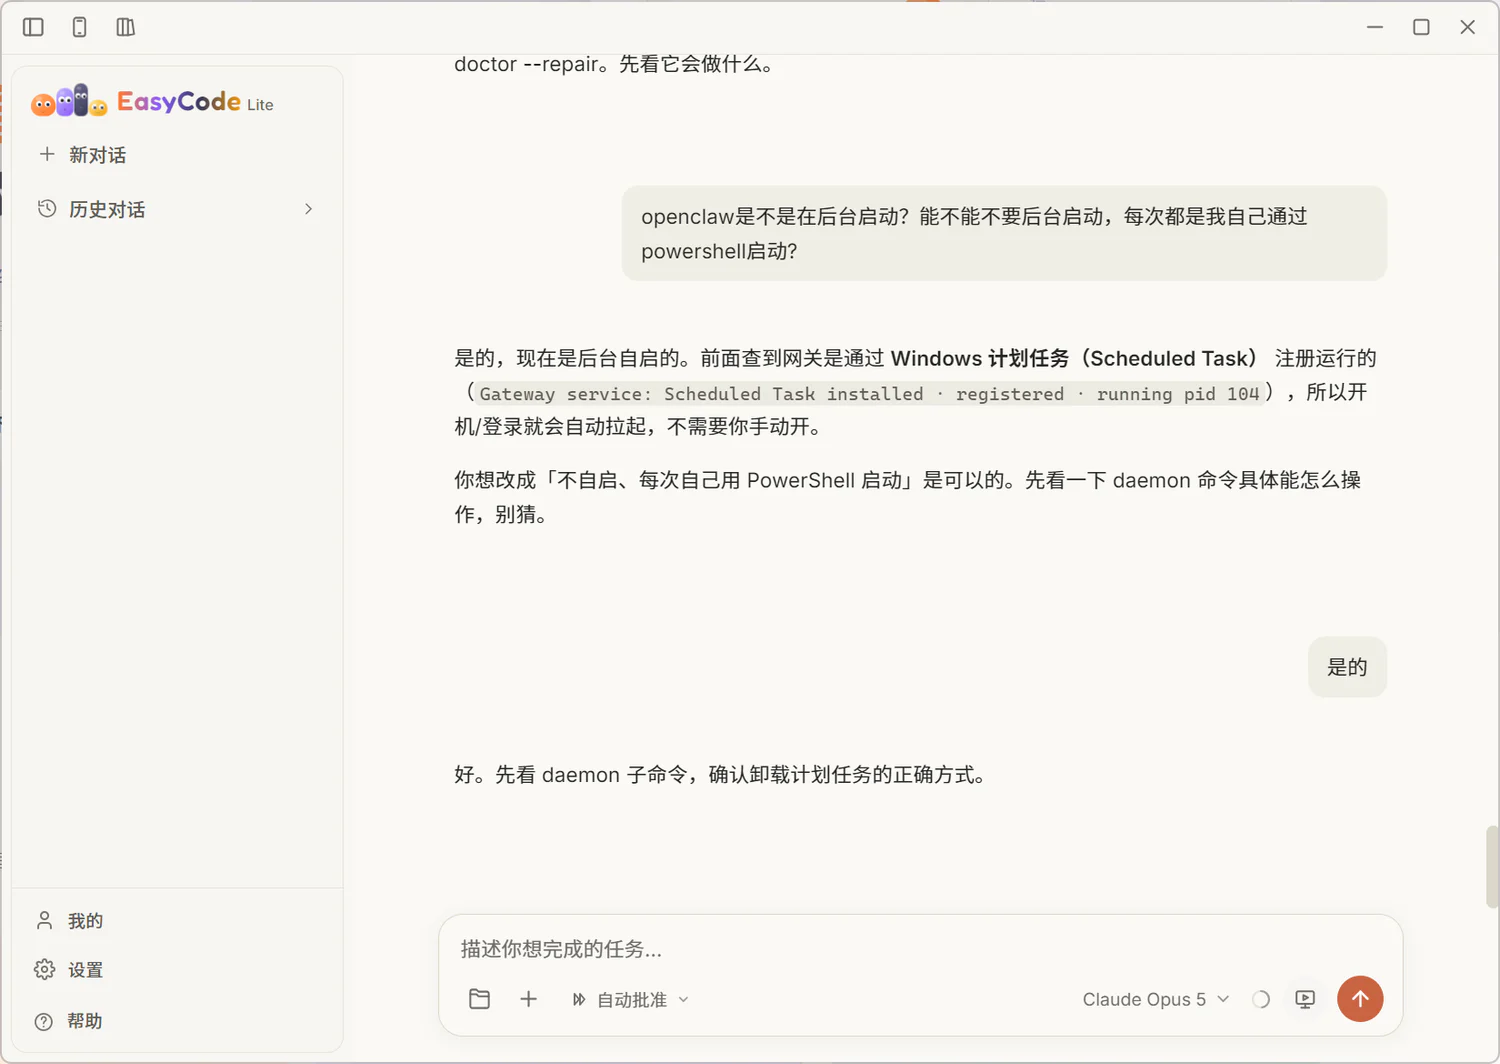
Task: Click the text doctor --repair。先看它会做什么
Action: pyautogui.click(x=616, y=64)
